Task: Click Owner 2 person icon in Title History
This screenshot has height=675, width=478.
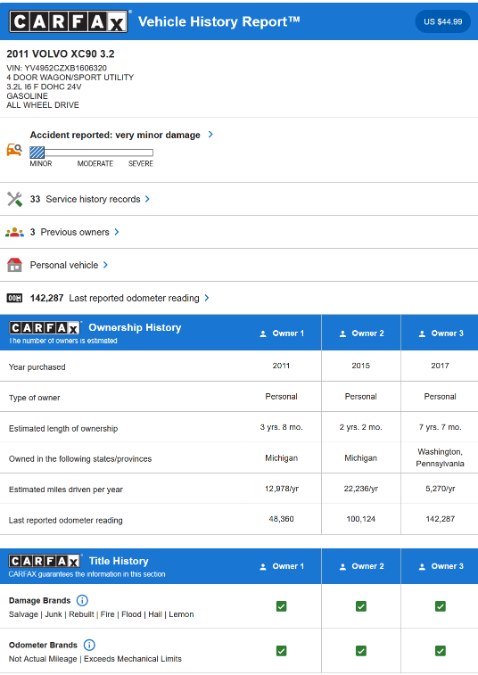Action: (343, 567)
